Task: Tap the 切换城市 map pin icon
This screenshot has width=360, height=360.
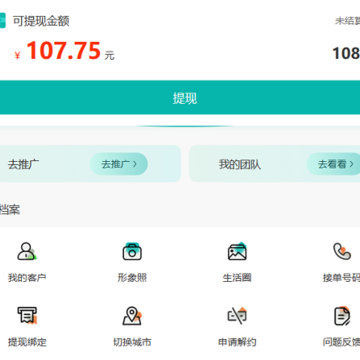Action: point(132,316)
